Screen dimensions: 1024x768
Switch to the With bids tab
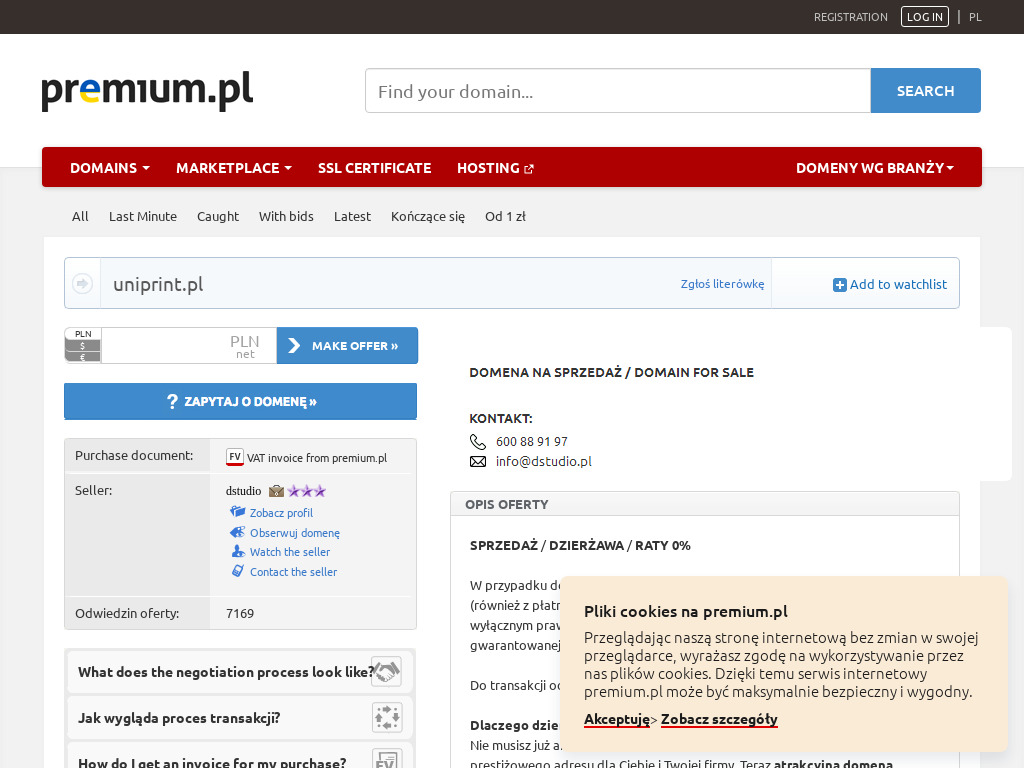(286, 216)
